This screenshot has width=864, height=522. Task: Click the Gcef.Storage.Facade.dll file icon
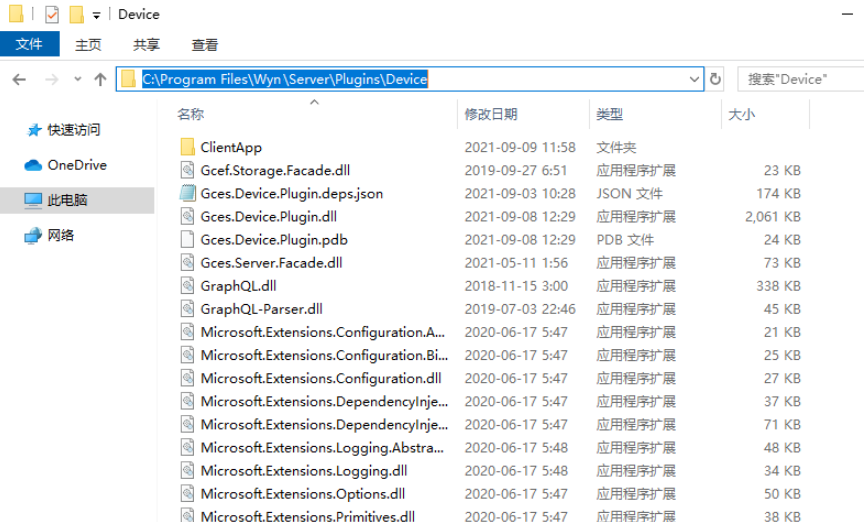tap(187, 170)
